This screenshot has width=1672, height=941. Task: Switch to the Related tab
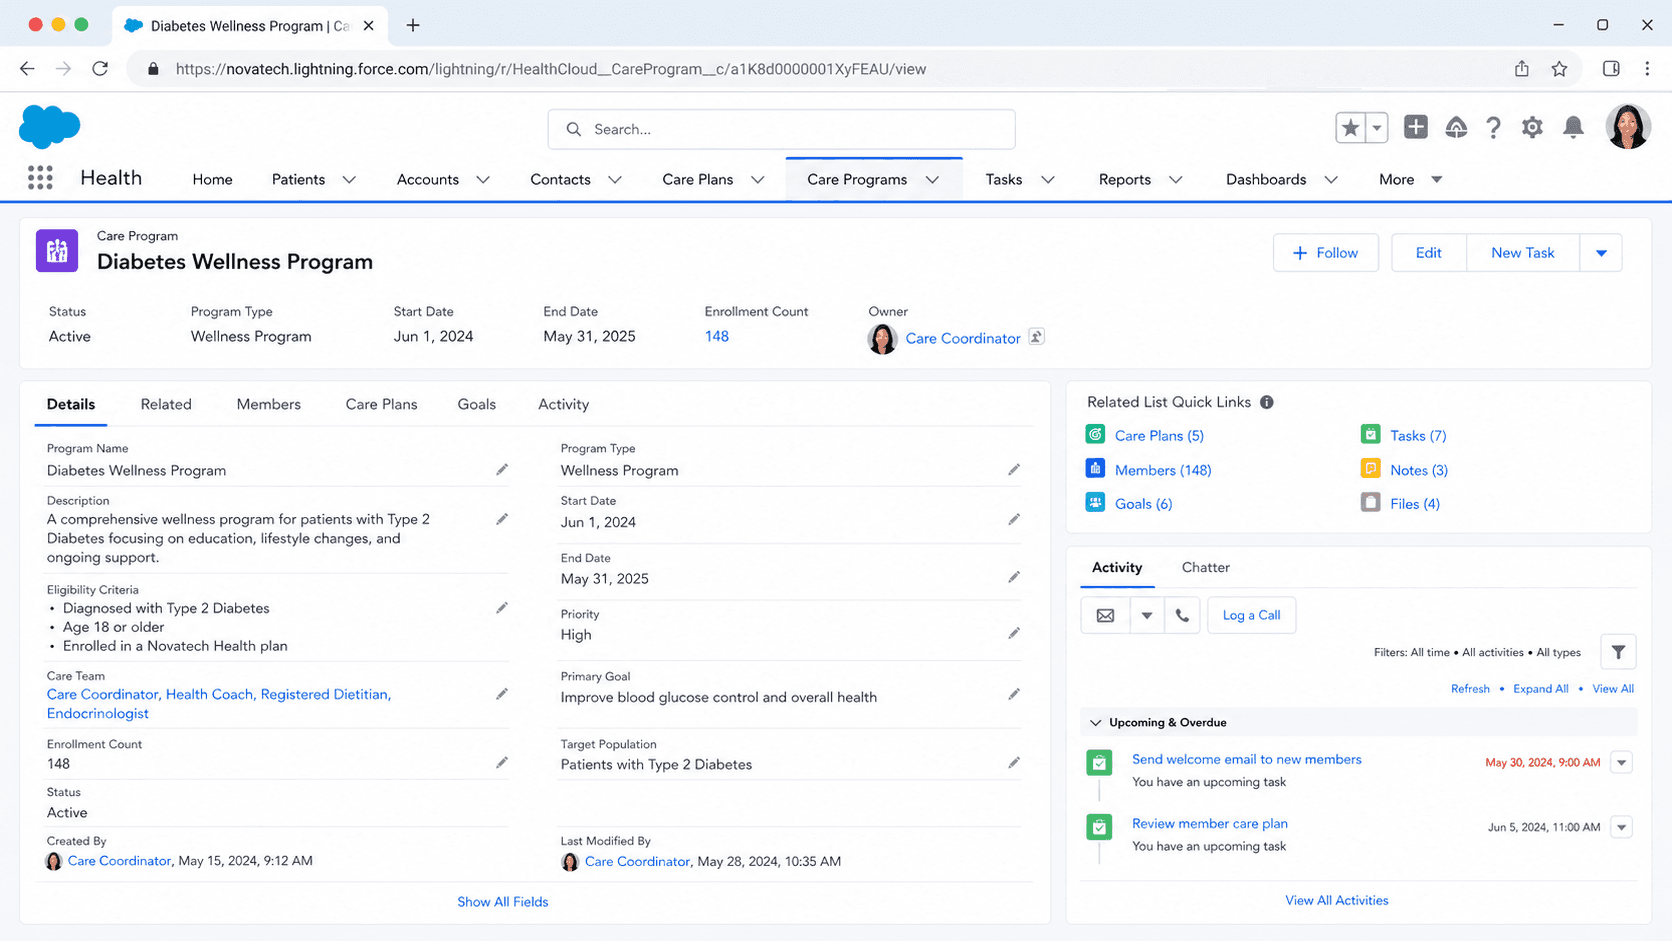[166, 404]
